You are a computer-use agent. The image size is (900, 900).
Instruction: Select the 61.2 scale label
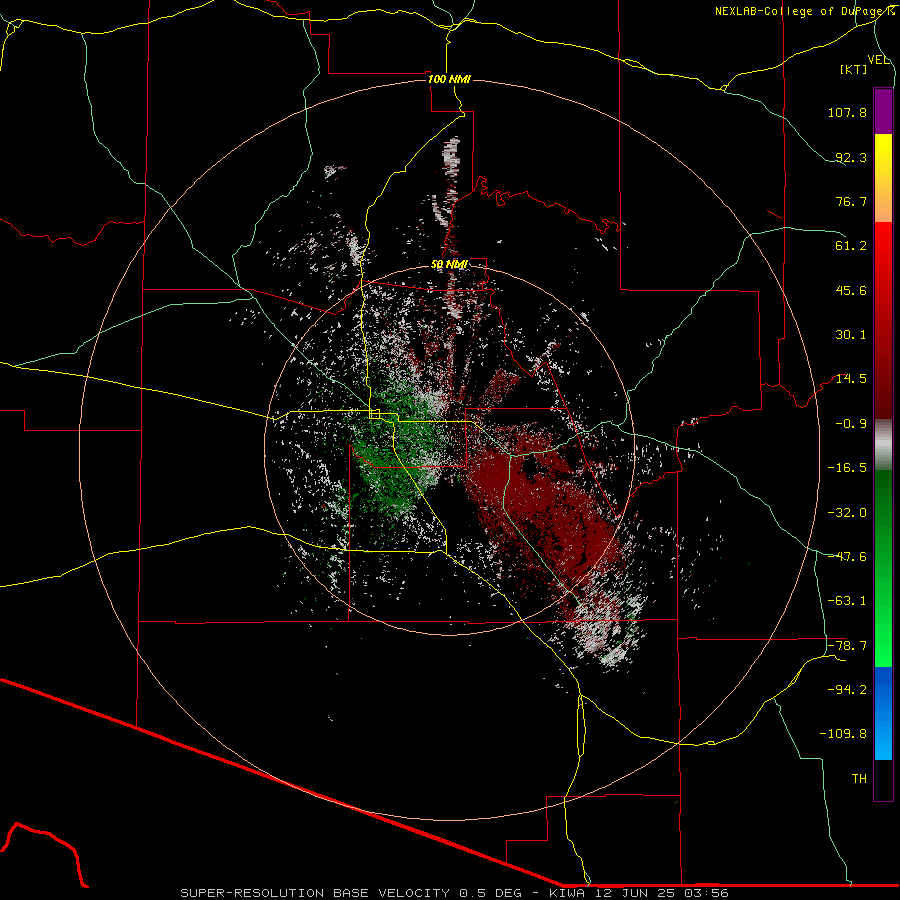851,246
